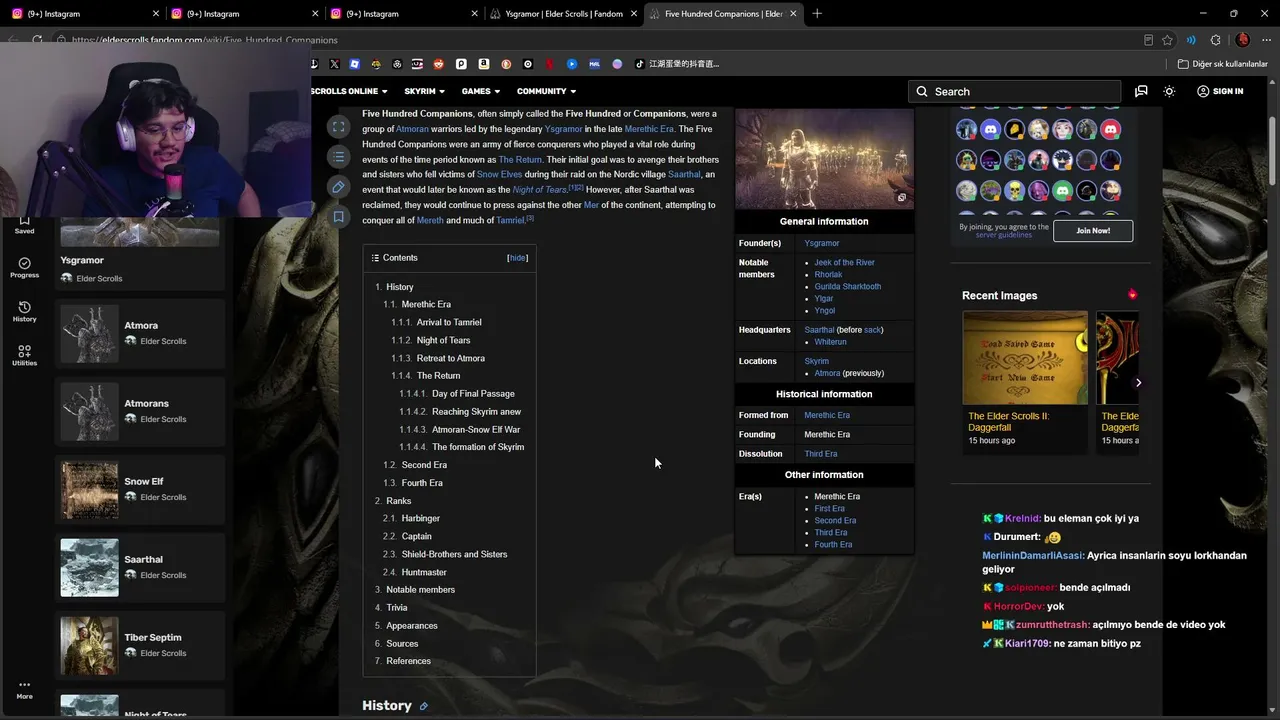Open the Snow Elf card in sidebar
The image size is (1280, 720).
140,490
